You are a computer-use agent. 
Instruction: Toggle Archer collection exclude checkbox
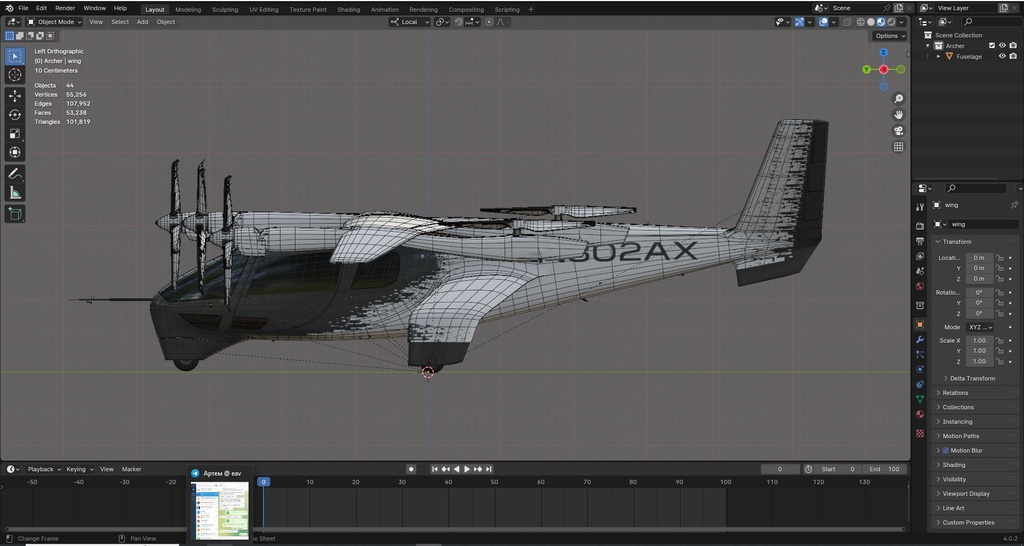pyautogui.click(x=992, y=46)
